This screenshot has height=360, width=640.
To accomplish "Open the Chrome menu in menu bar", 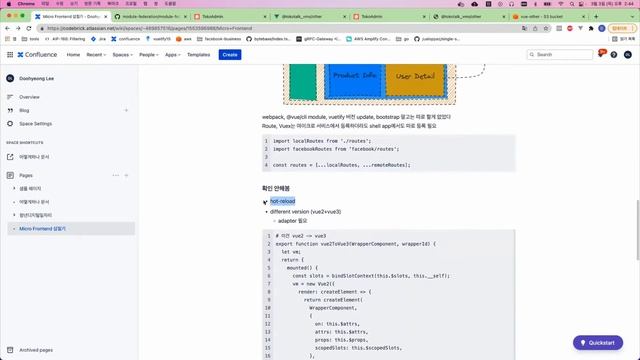I will (26, 4).
